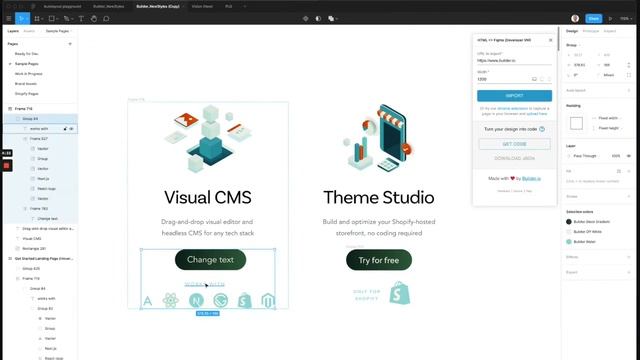Select the Move tool in the toolbar
The height and width of the screenshot is (360, 640).
point(20,18)
